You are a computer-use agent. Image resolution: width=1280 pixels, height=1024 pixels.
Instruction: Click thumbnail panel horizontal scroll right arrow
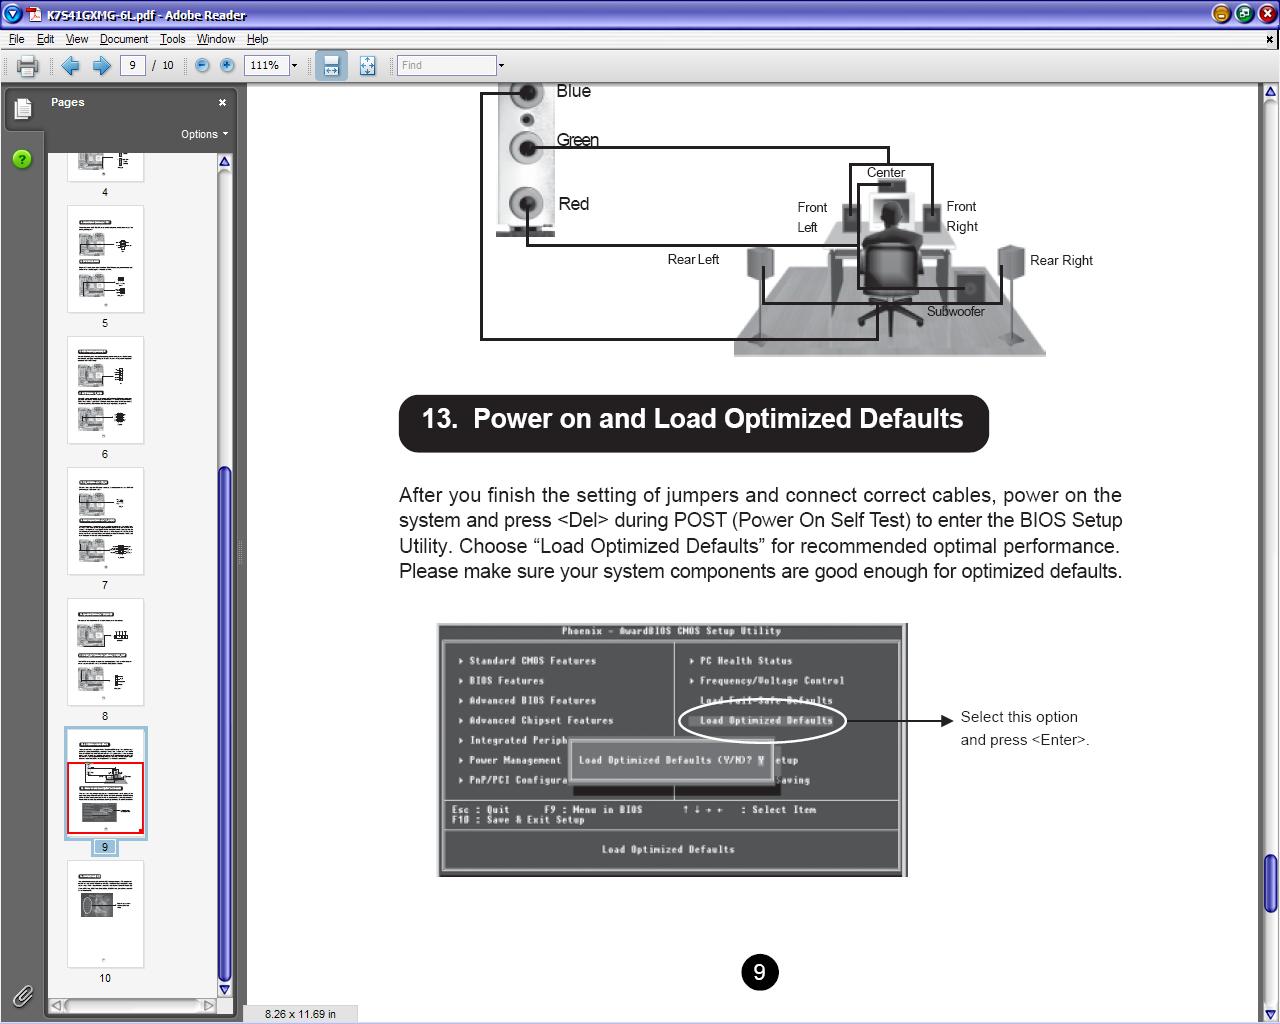pyautogui.click(x=208, y=1005)
